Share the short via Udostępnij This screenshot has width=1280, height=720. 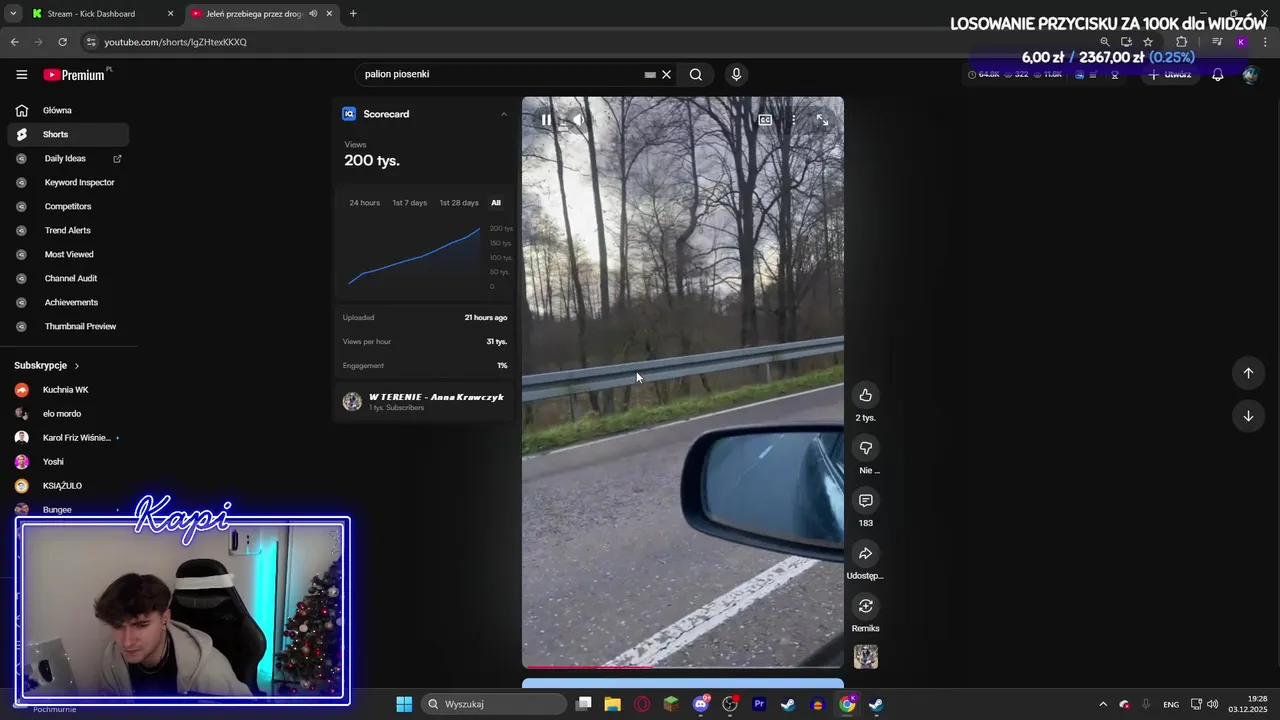(x=866, y=553)
